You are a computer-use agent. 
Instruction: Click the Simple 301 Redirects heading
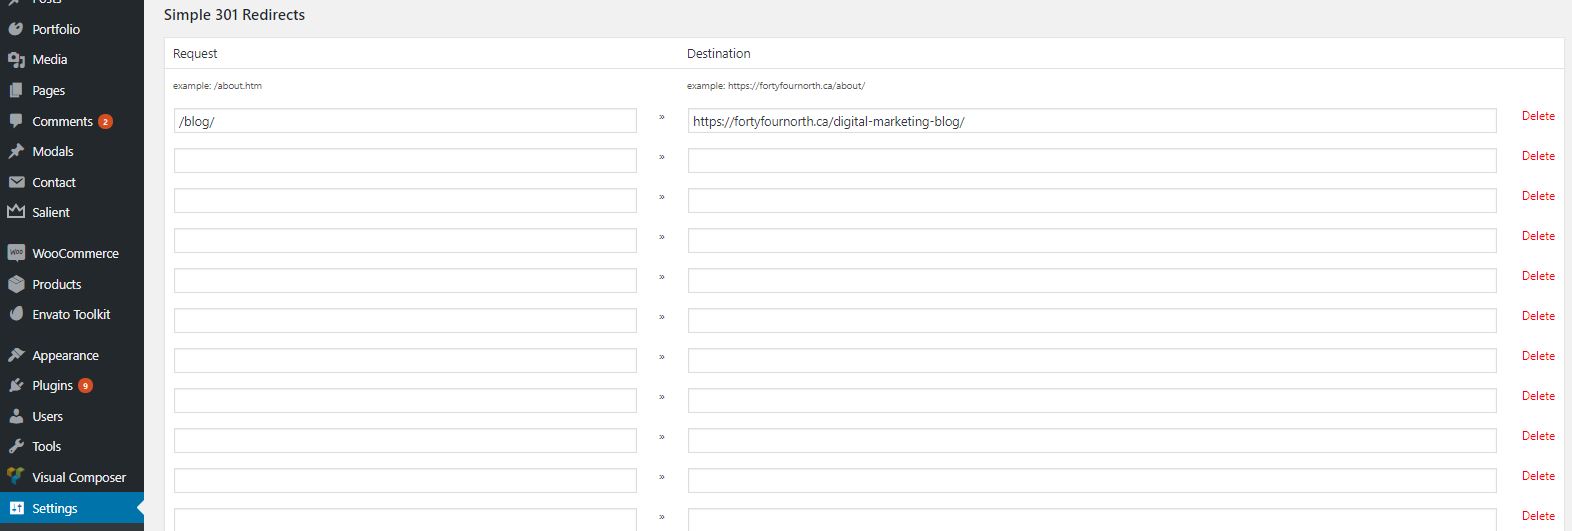[x=234, y=15]
